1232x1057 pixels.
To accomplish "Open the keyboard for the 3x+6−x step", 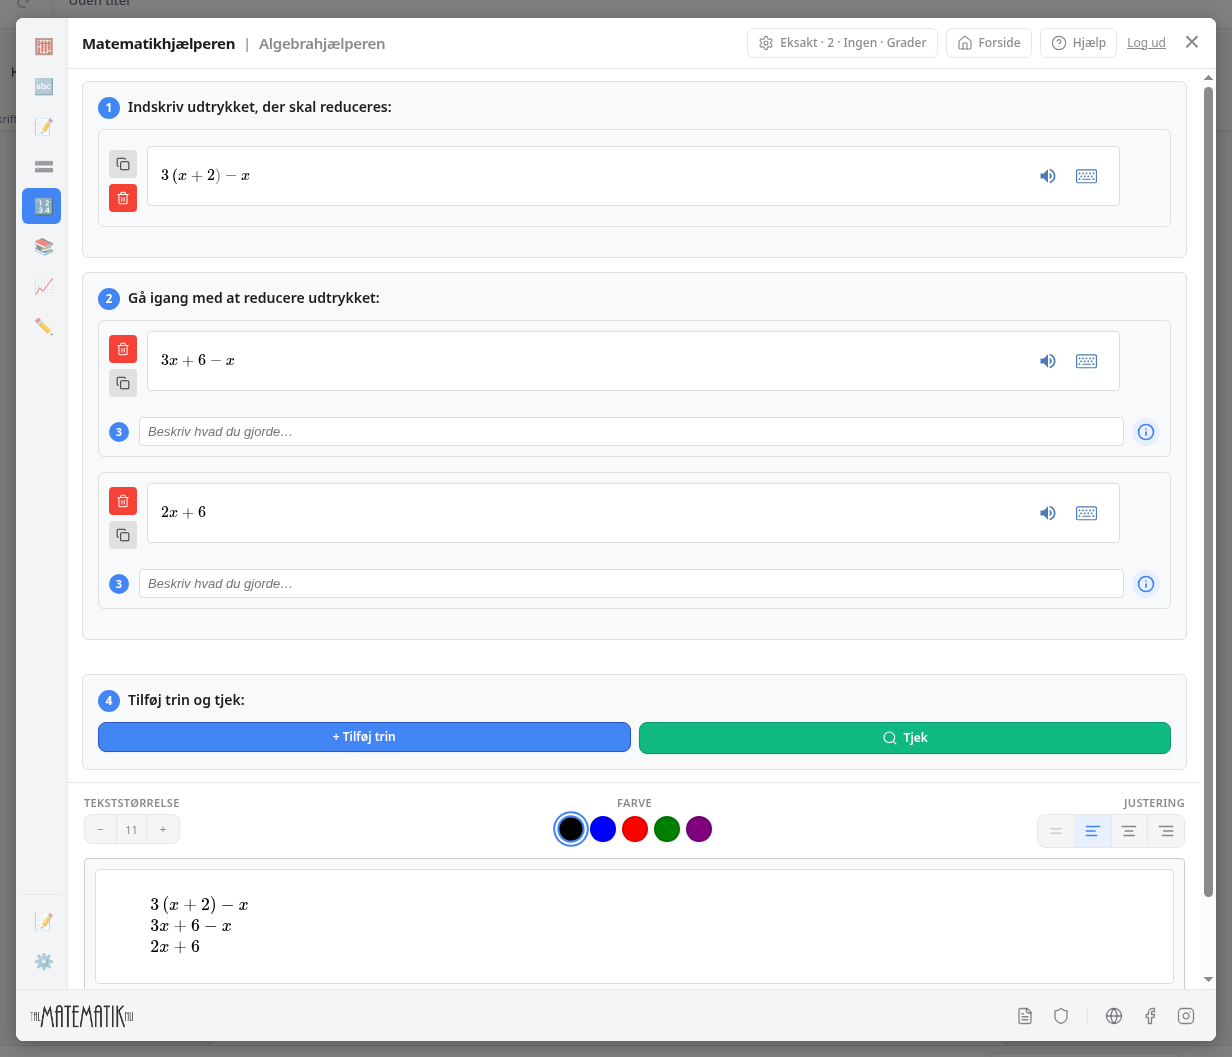I will (x=1086, y=361).
